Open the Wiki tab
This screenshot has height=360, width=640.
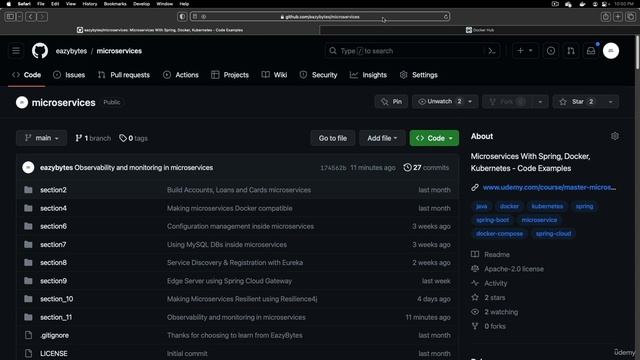click(x=274, y=75)
